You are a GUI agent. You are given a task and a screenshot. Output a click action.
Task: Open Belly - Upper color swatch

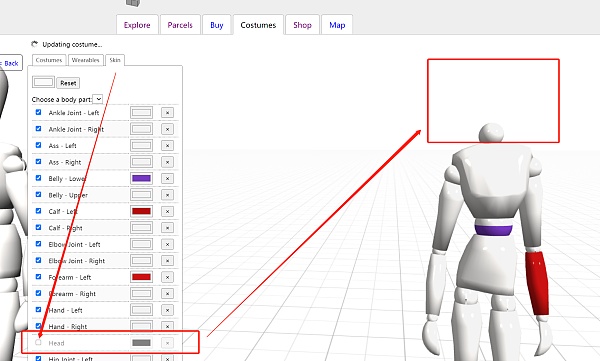pyautogui.click(x=142, y=195)
